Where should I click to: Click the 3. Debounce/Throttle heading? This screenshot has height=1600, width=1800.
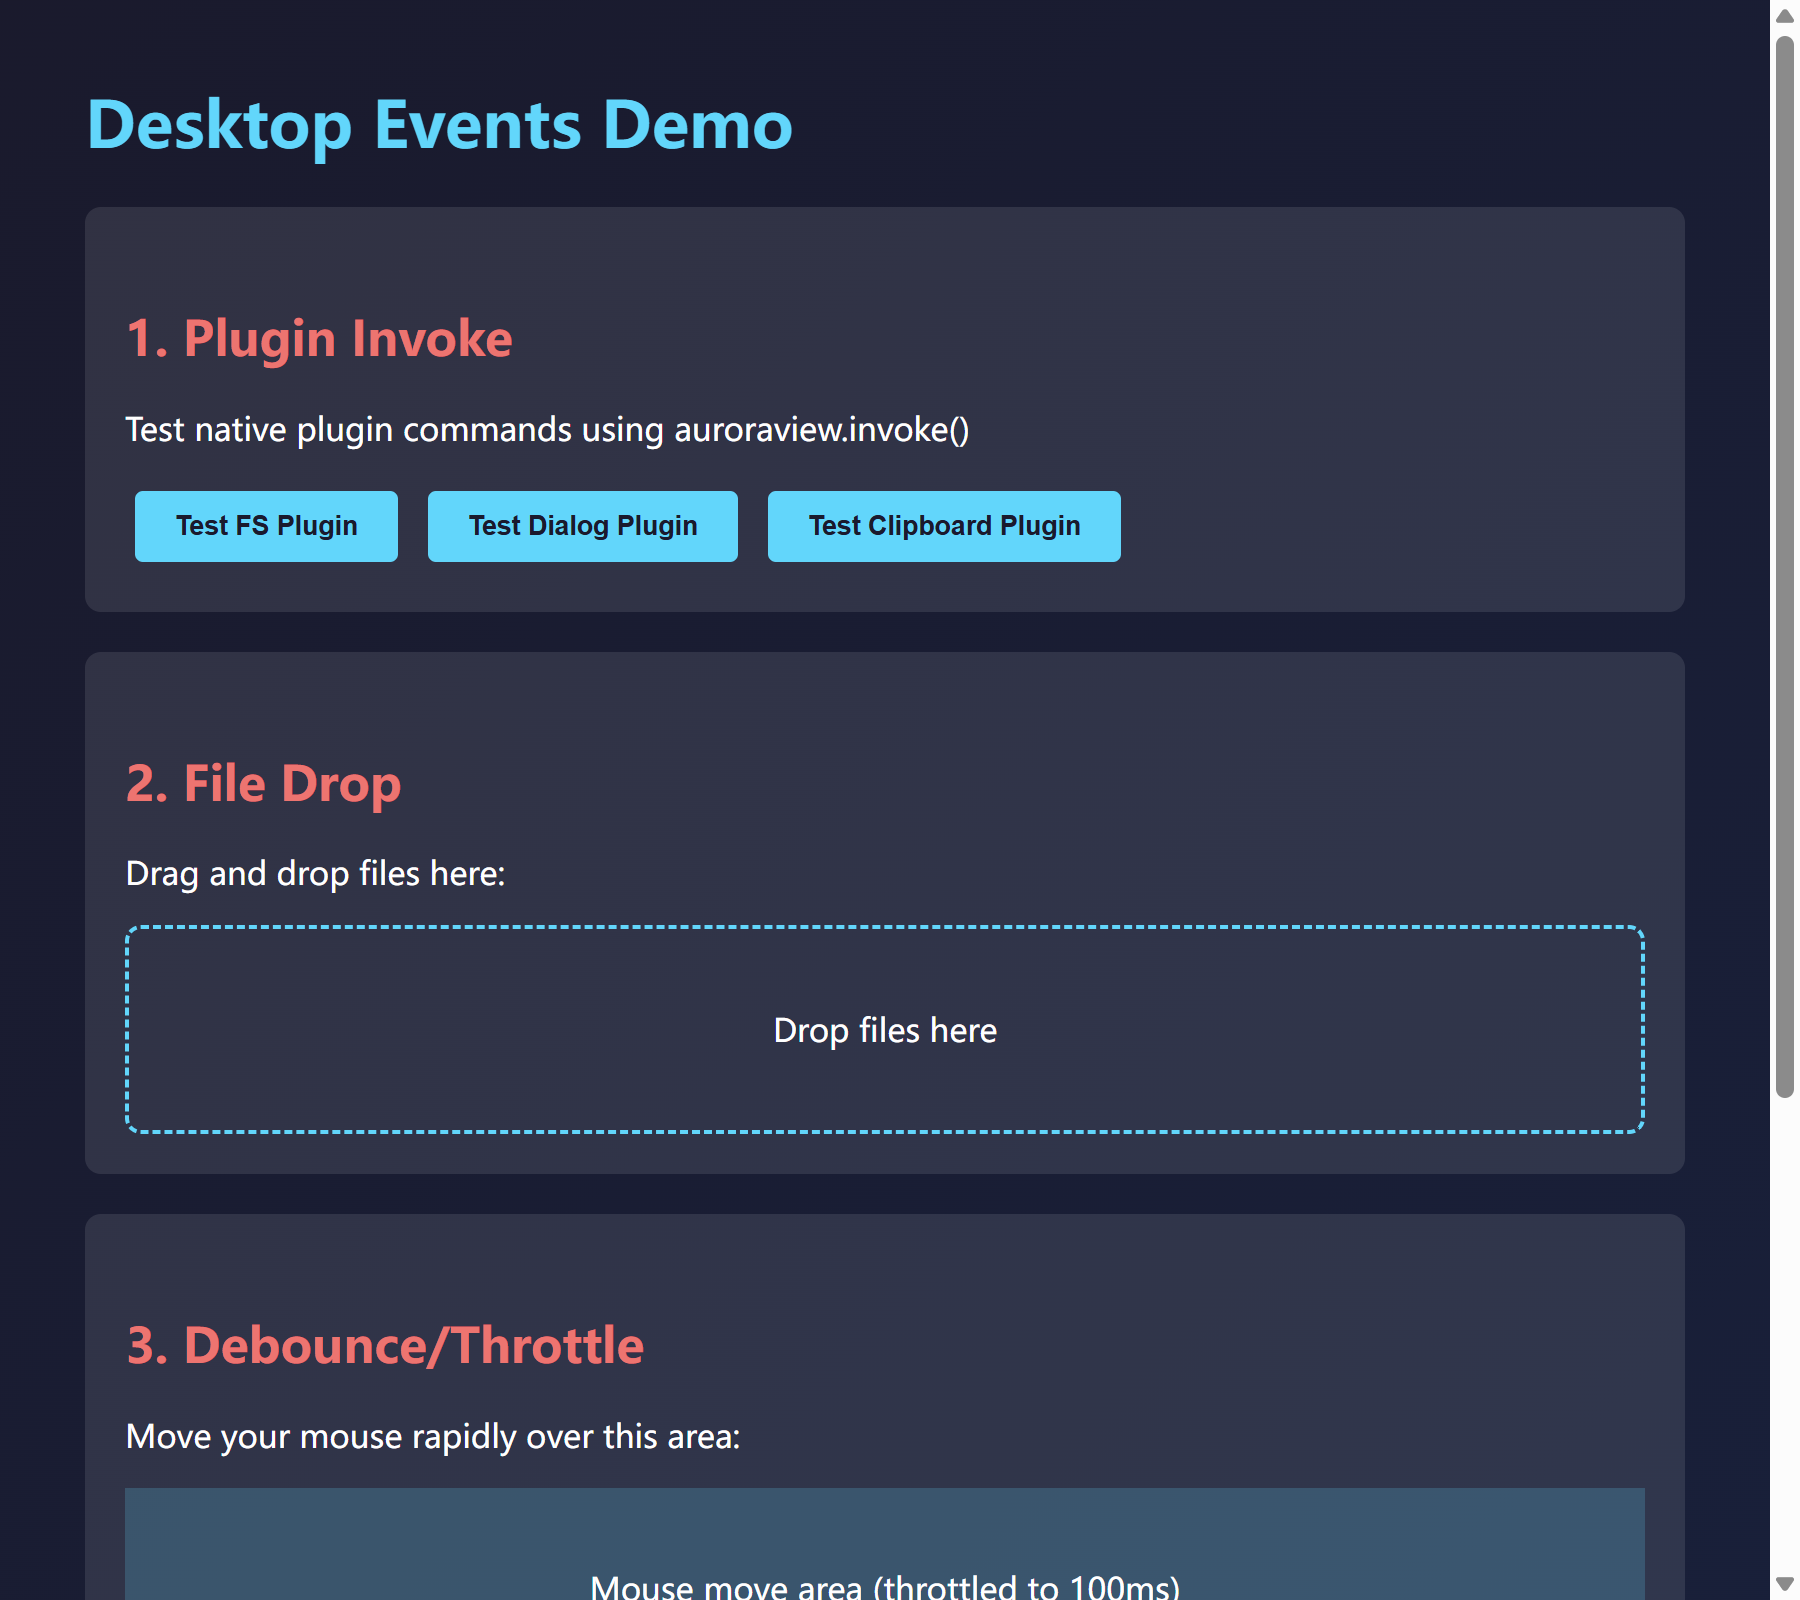385,1345
